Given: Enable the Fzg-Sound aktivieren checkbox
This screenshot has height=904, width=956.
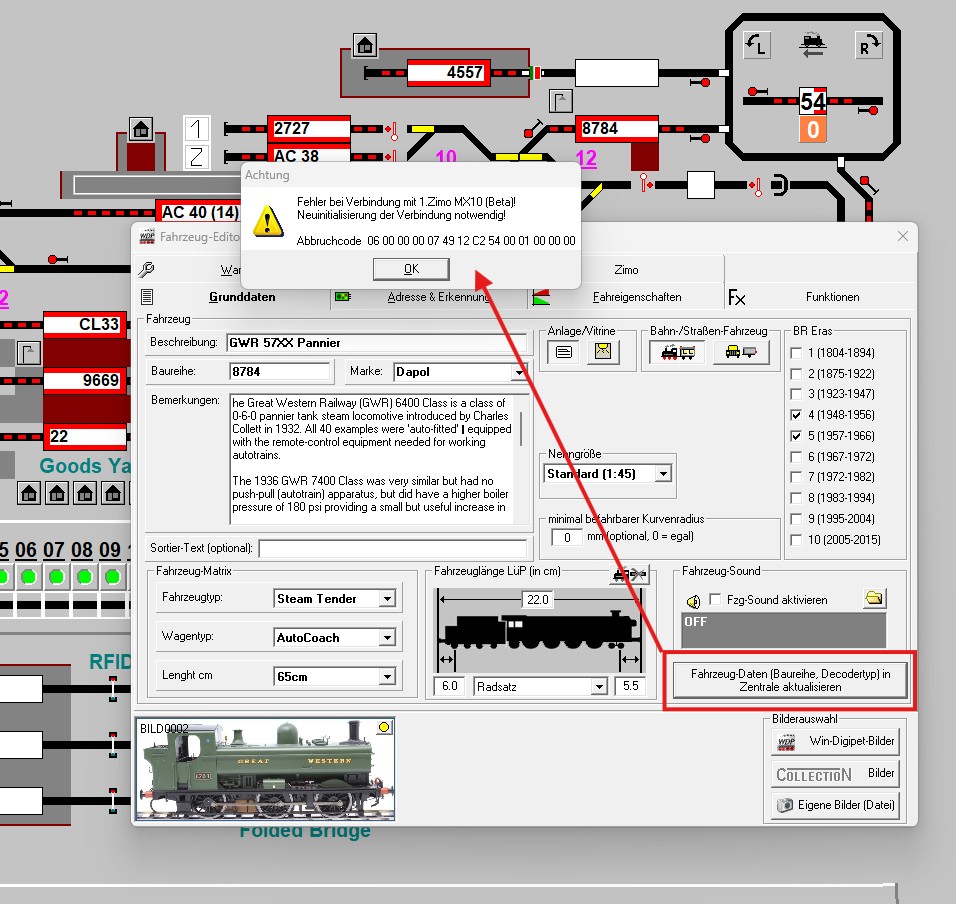Looking at the screenshot, I should click(x=715, y=600).
